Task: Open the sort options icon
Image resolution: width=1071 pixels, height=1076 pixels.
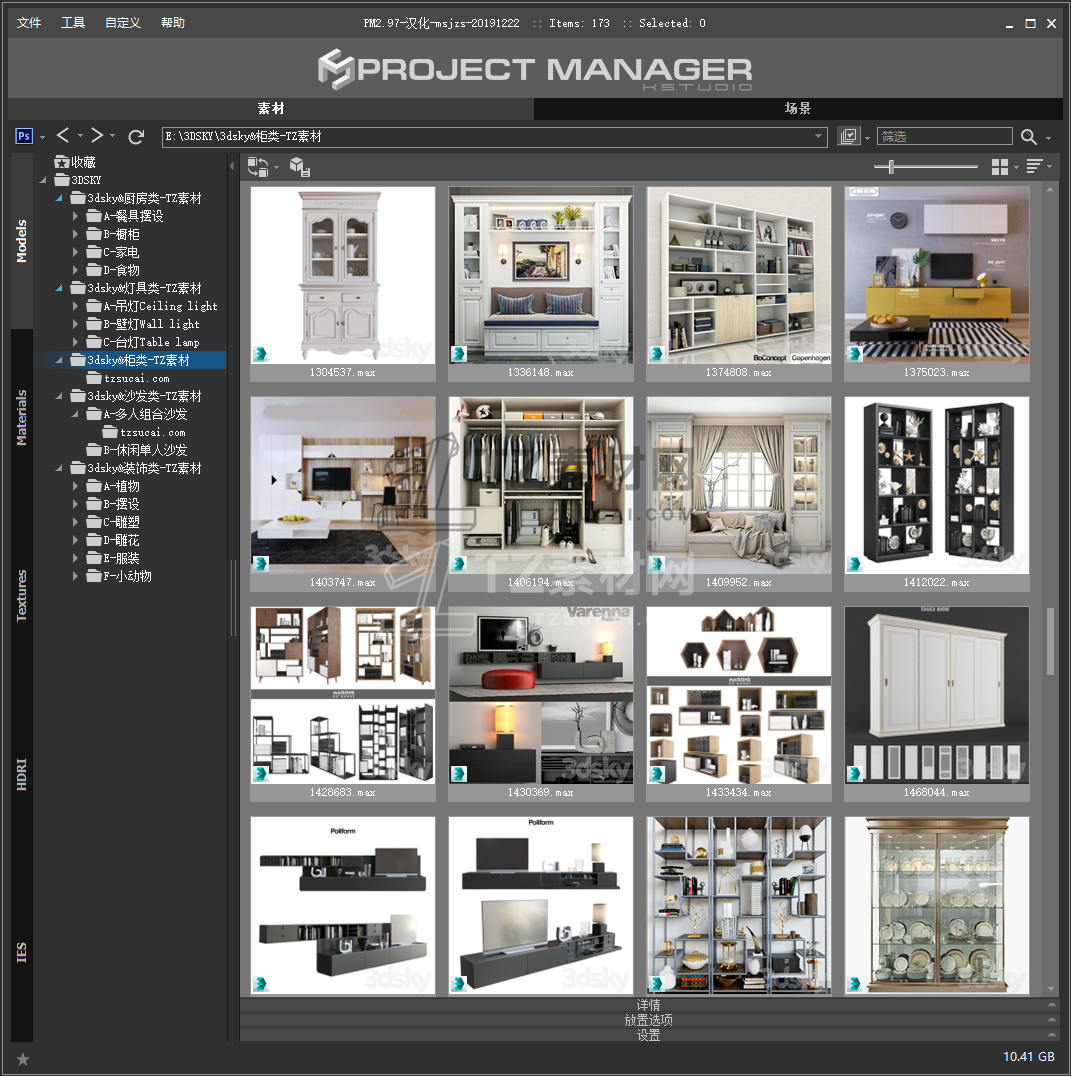Action: 1034,167
